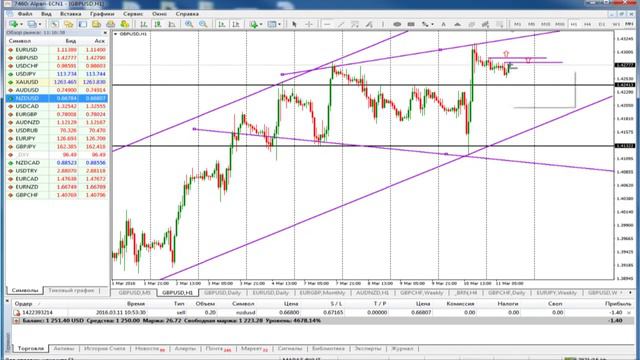Toggle the Terminal window icon
The image size is (640, 360).
[96, 24]
